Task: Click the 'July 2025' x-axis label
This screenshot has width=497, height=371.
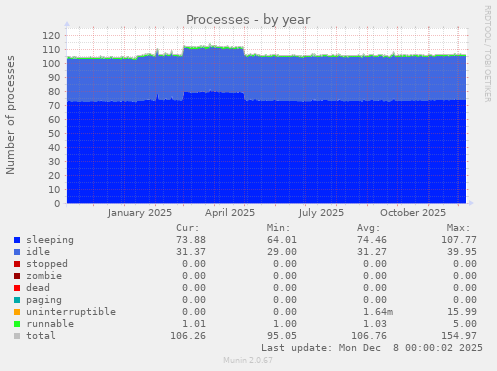Action: coord(321,213)
